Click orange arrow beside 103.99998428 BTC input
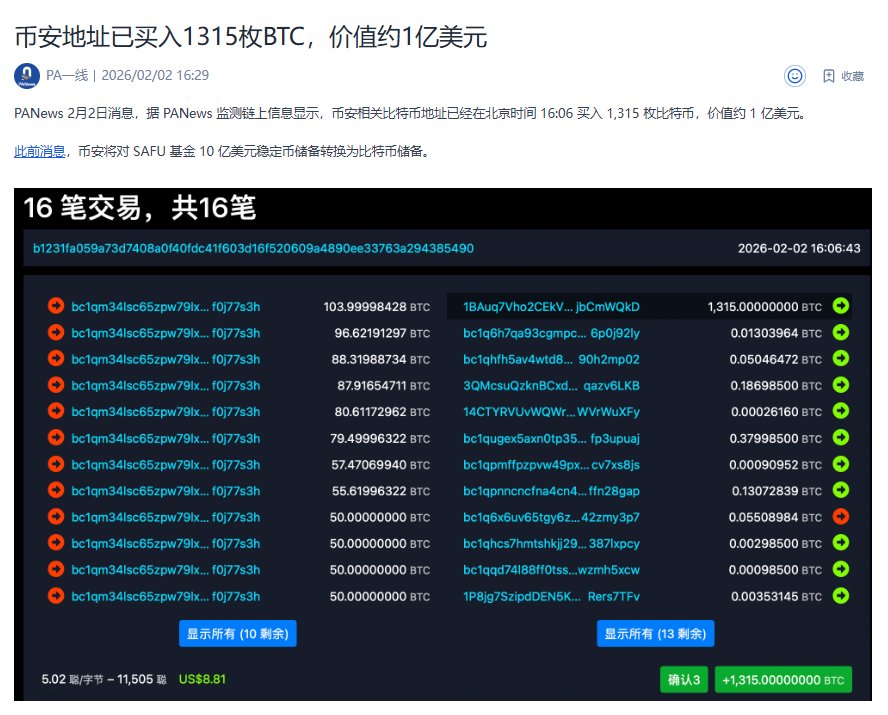888x715 pixels. 56,307
